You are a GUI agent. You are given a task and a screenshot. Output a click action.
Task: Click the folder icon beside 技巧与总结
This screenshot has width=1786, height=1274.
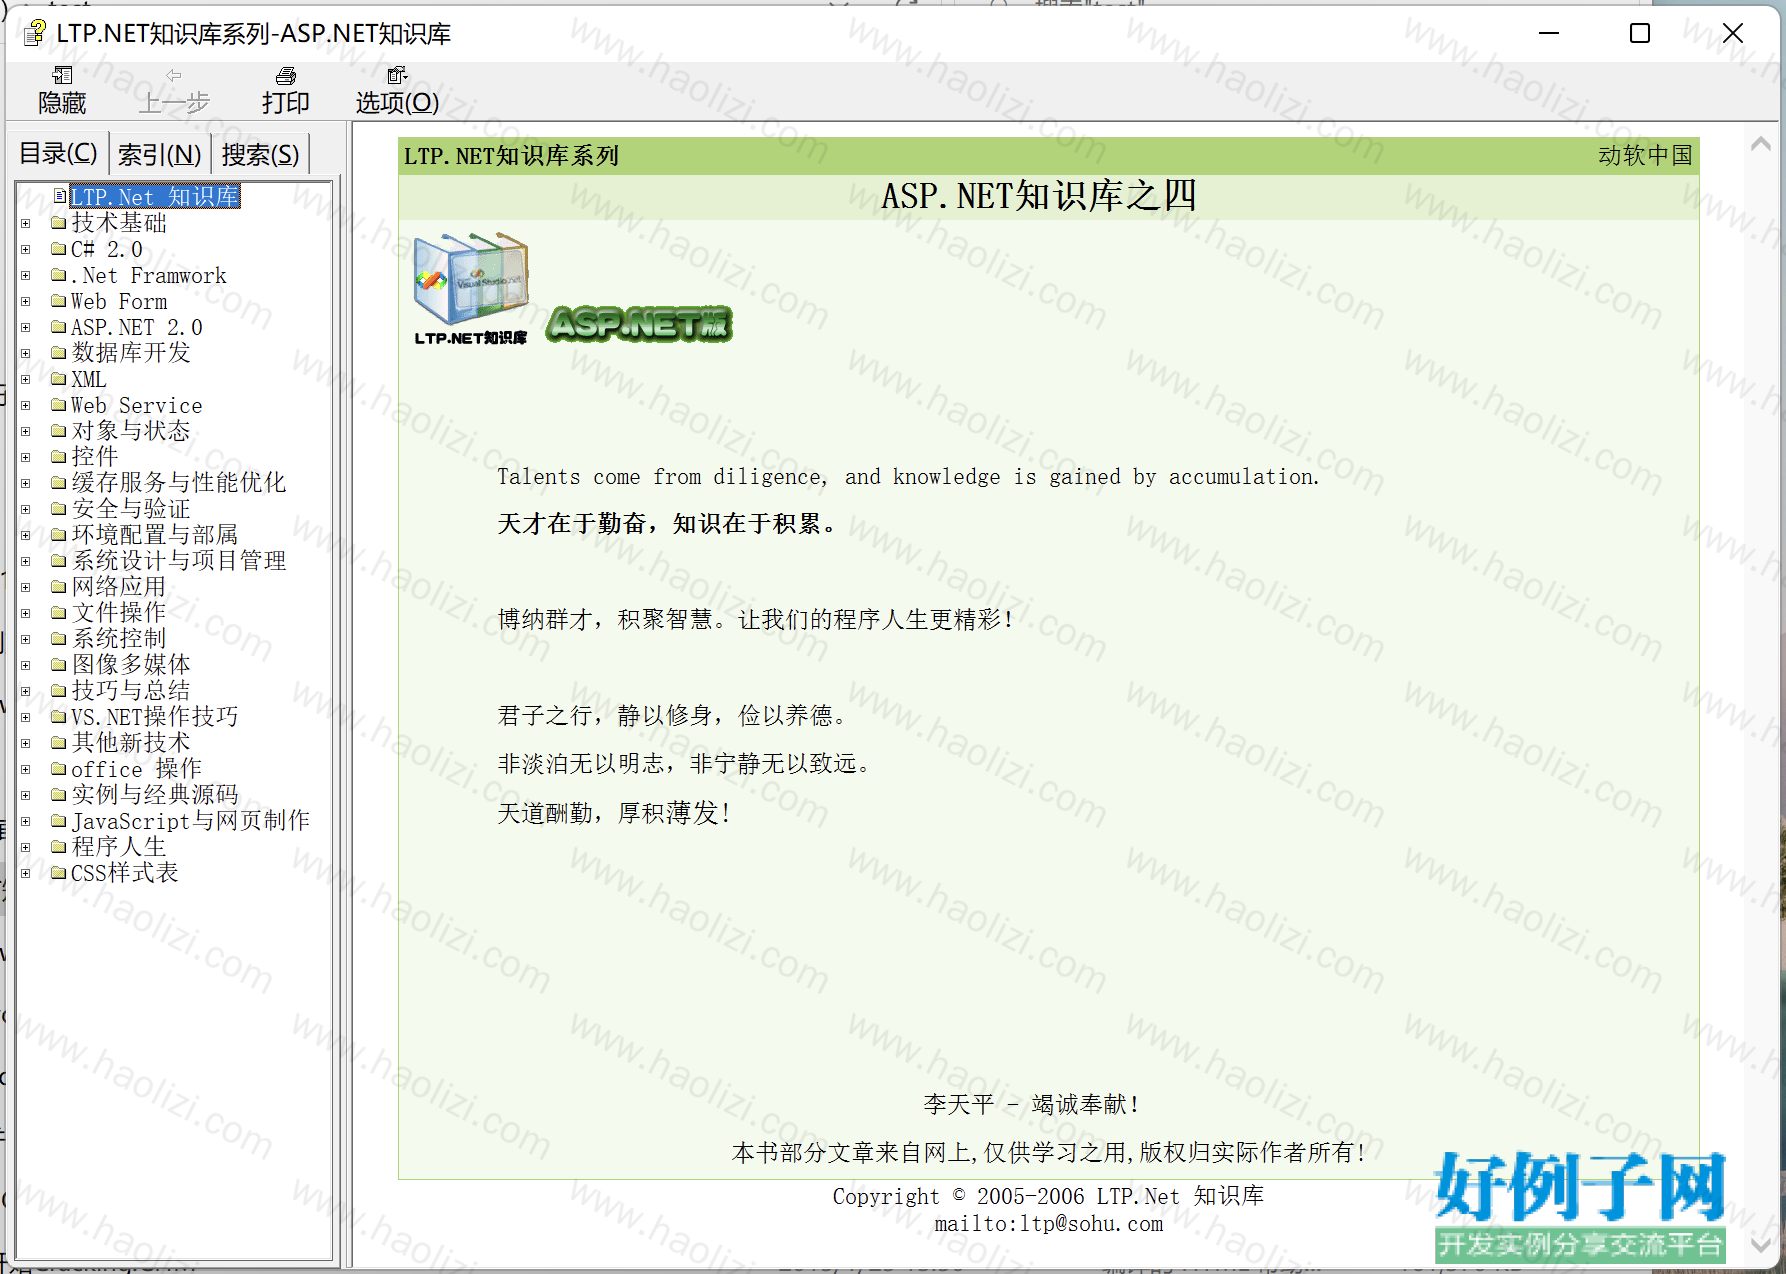pyautogui.click(x=59, y=691)
